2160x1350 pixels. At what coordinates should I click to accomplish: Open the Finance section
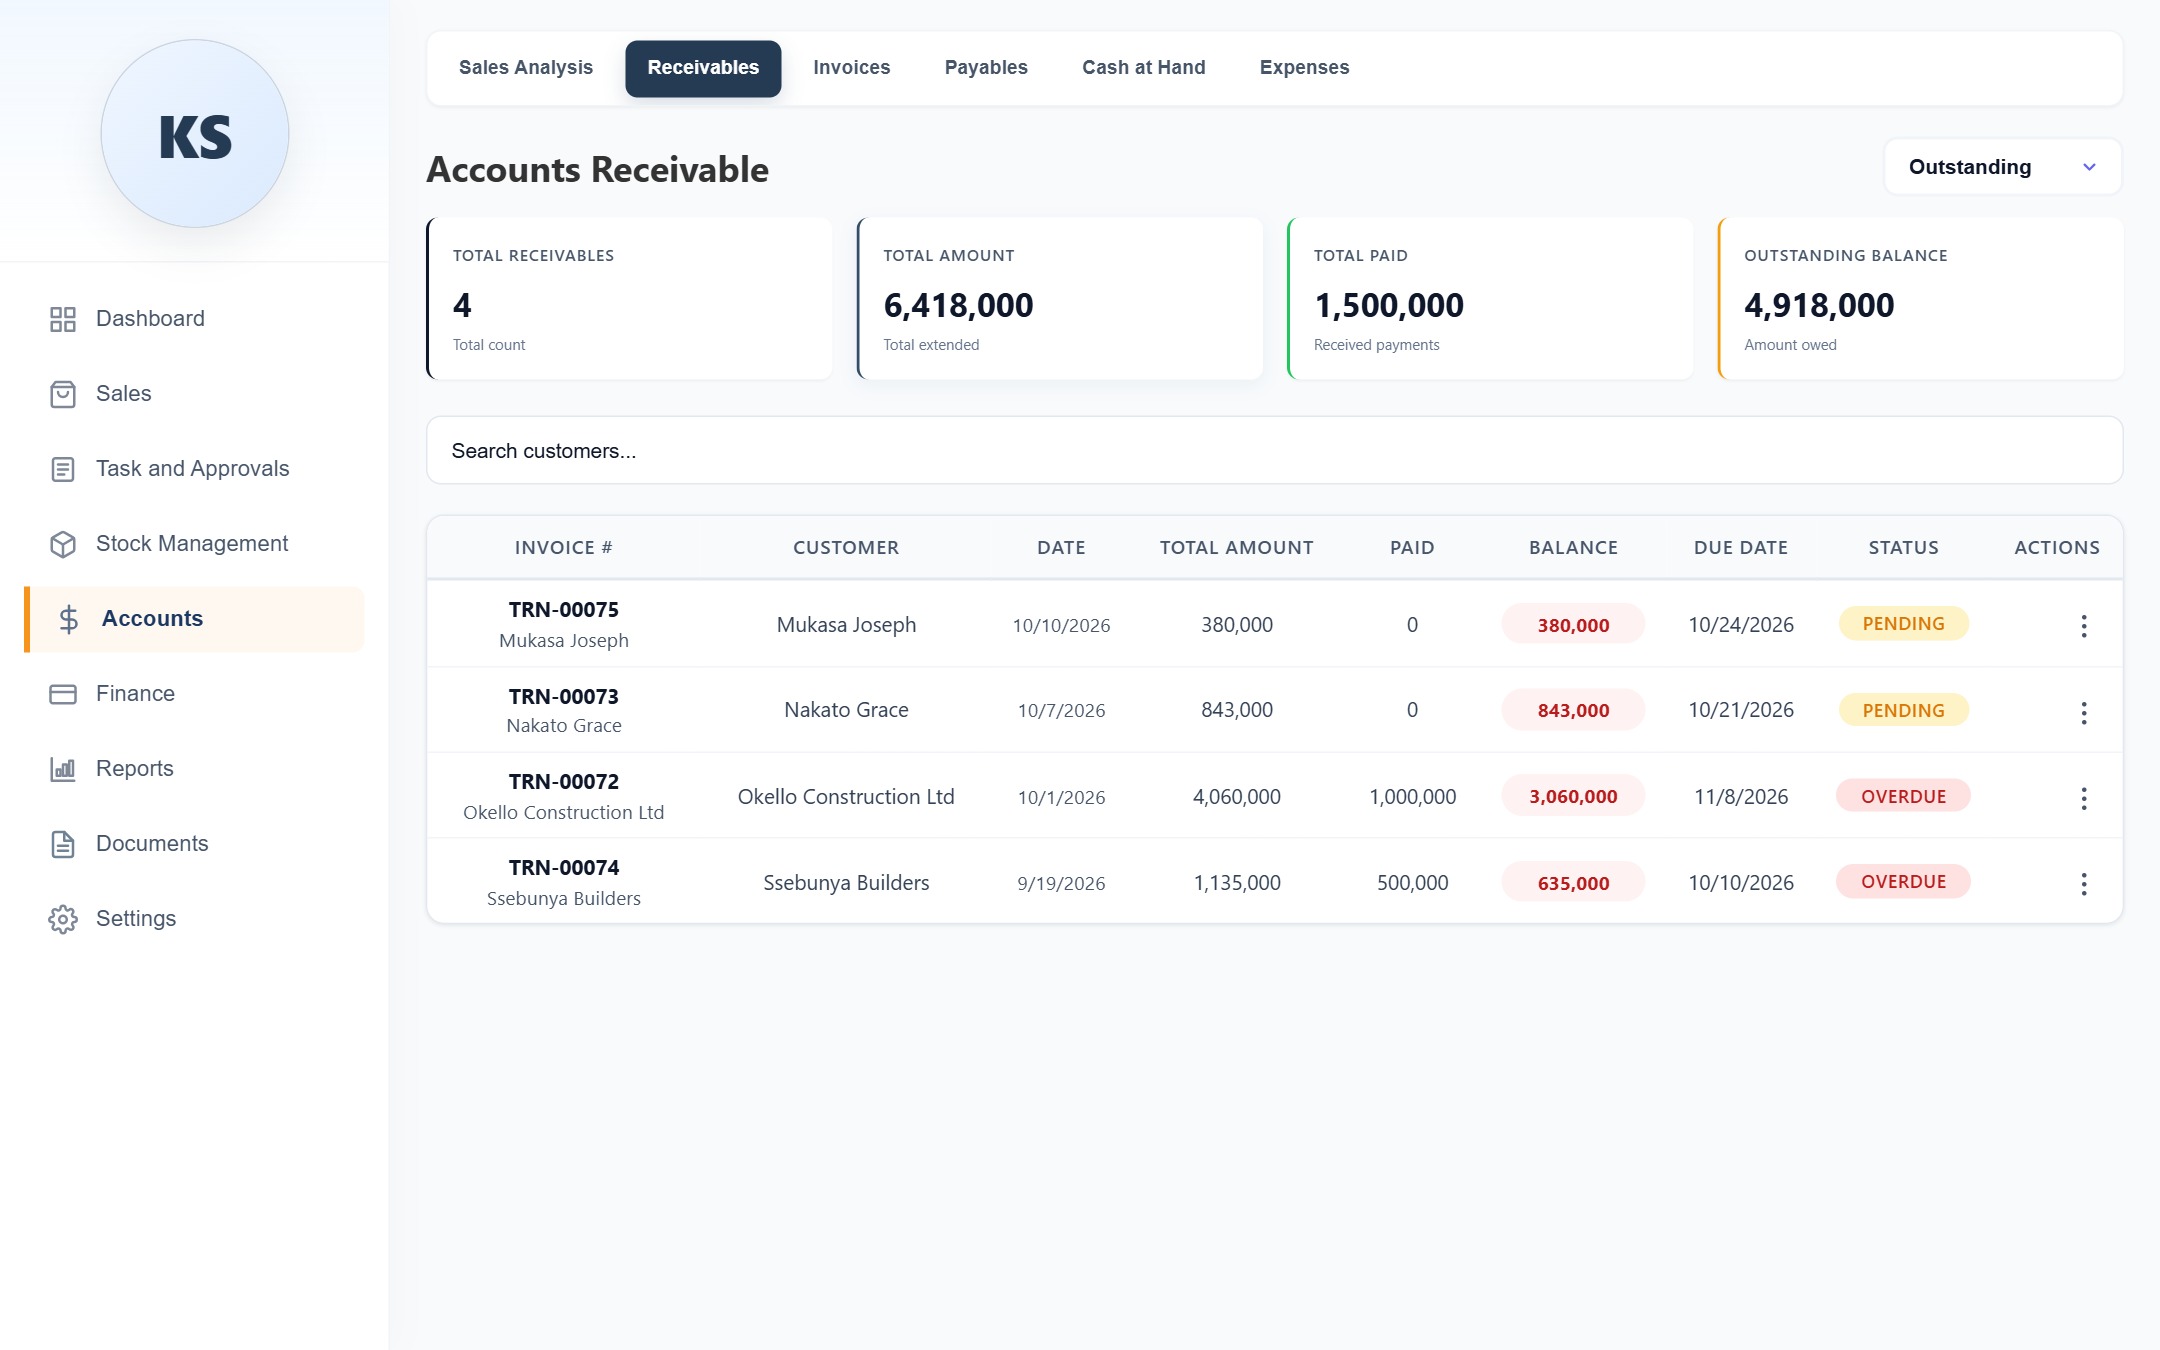coord(195,694)
